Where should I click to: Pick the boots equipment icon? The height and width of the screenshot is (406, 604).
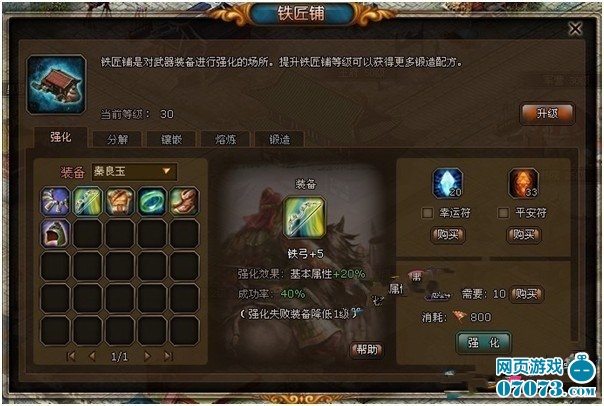[x=185, y=201]
